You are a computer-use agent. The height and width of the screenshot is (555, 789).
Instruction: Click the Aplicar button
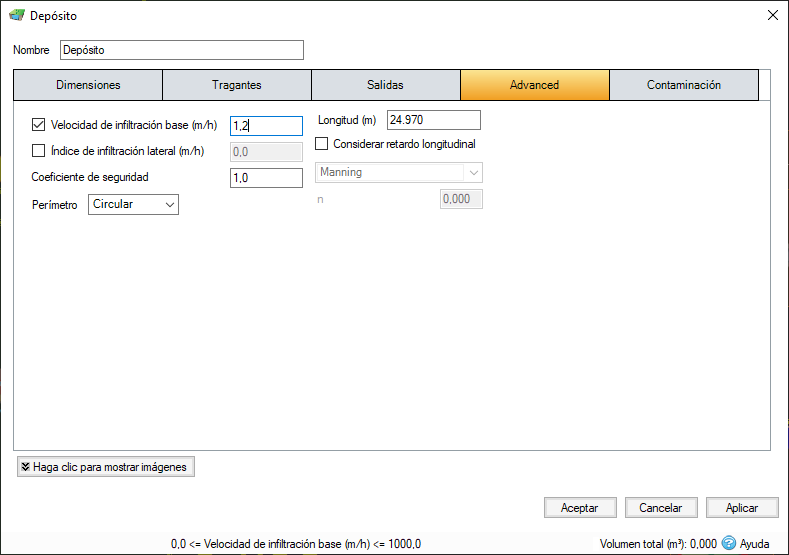[x=742, y=508]
